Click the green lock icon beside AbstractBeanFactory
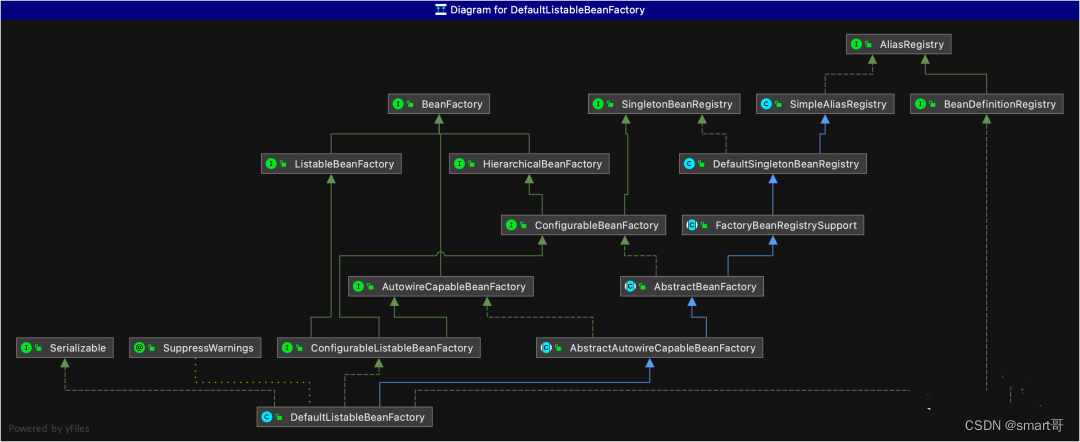 (641, 286)
